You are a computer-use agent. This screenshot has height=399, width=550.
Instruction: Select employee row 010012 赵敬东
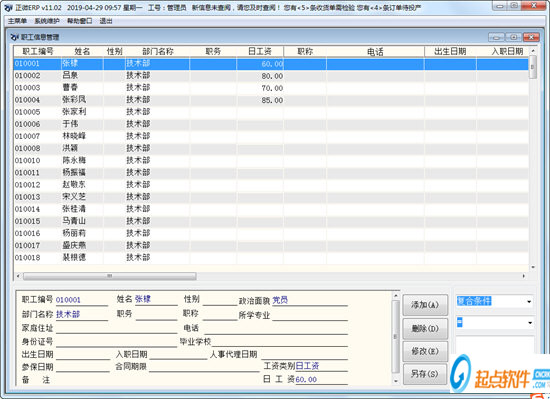pyautogui.click(x=271, y=185)
